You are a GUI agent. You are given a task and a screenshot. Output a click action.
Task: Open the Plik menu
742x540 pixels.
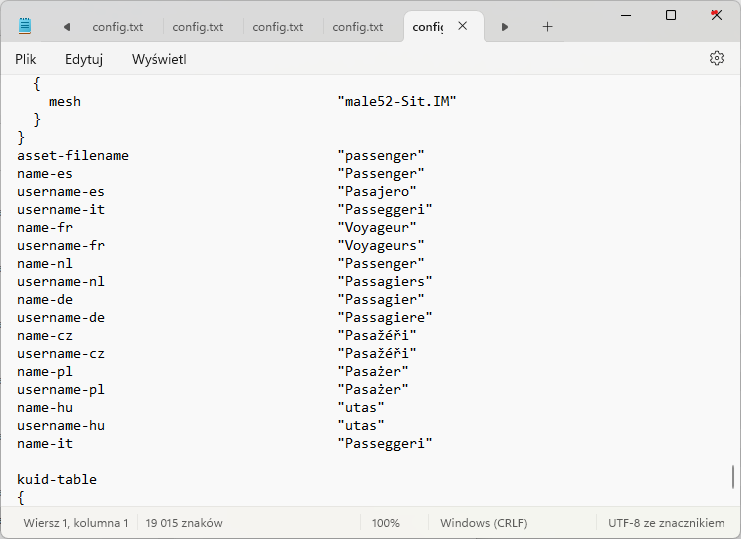(26, 59)
